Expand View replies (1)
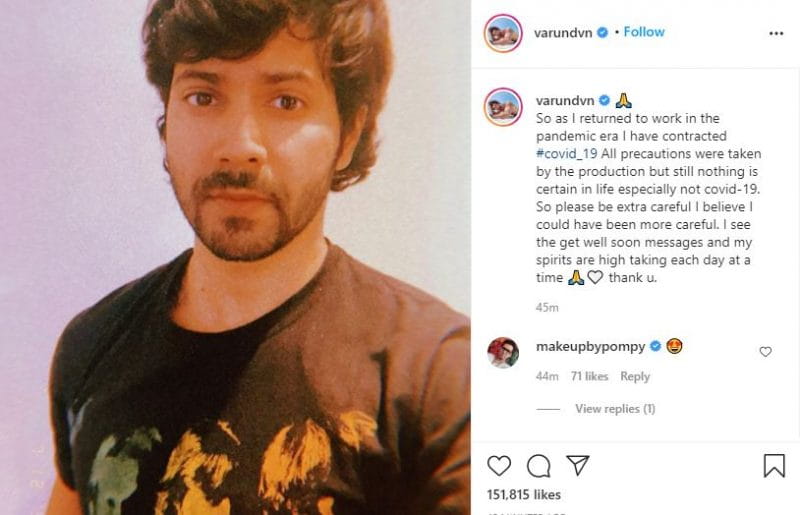This screenshot has width=800, height=515. click(615, 408)
